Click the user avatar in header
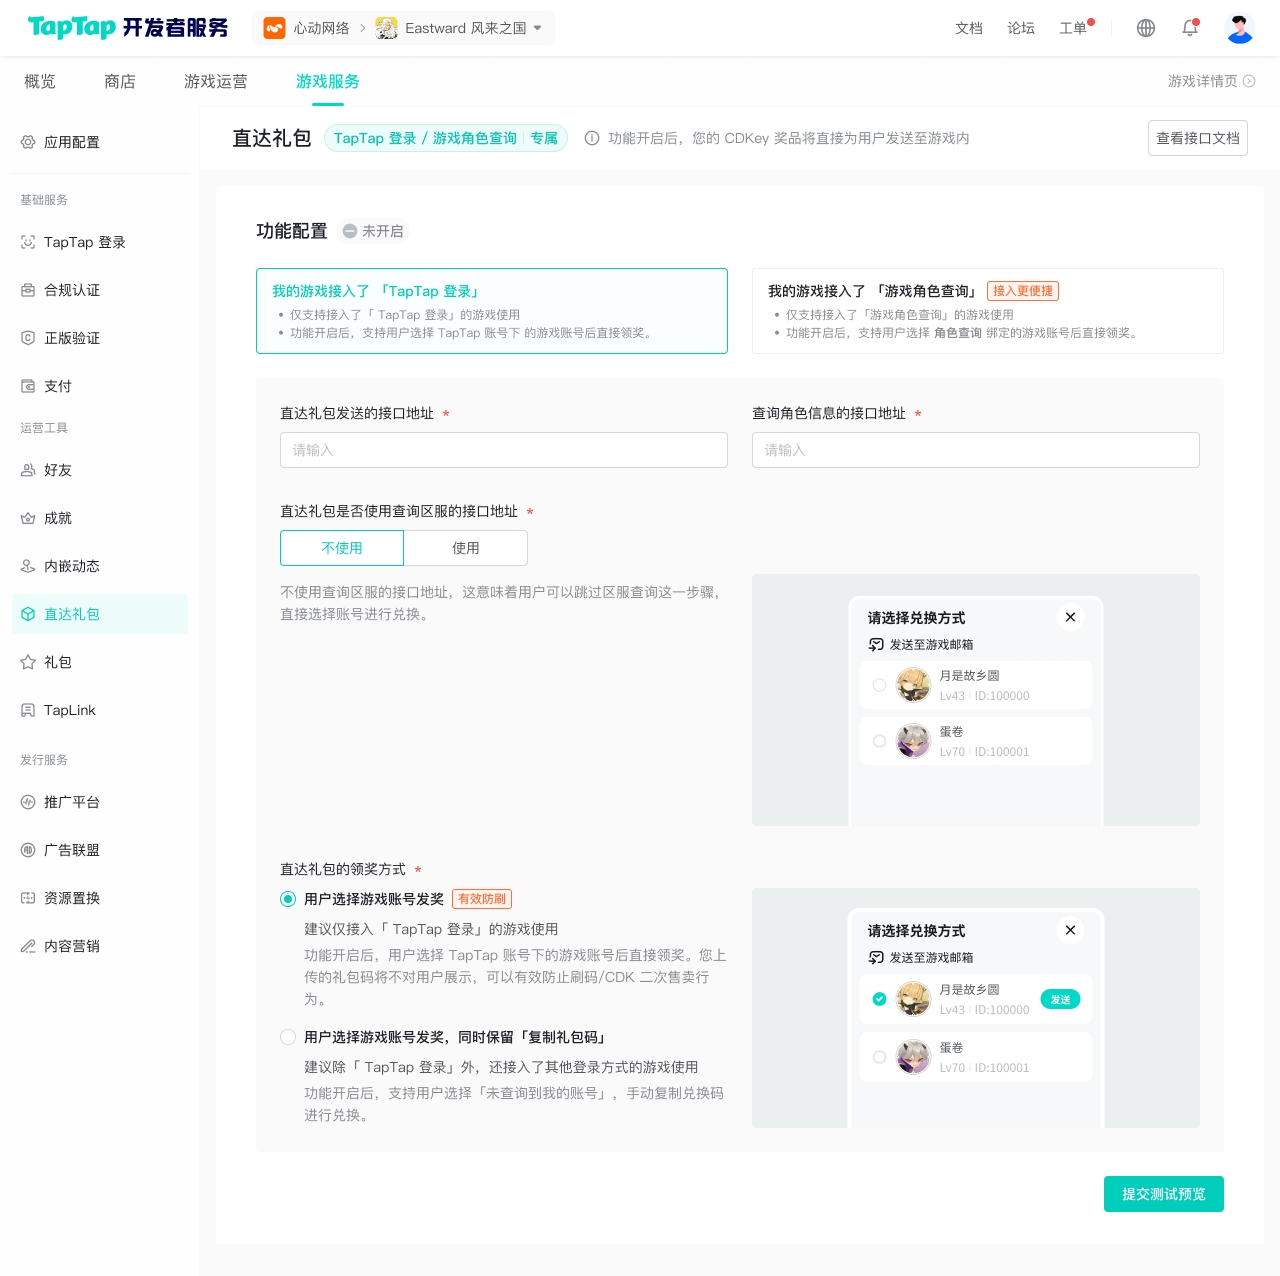 click(1239, 28)
